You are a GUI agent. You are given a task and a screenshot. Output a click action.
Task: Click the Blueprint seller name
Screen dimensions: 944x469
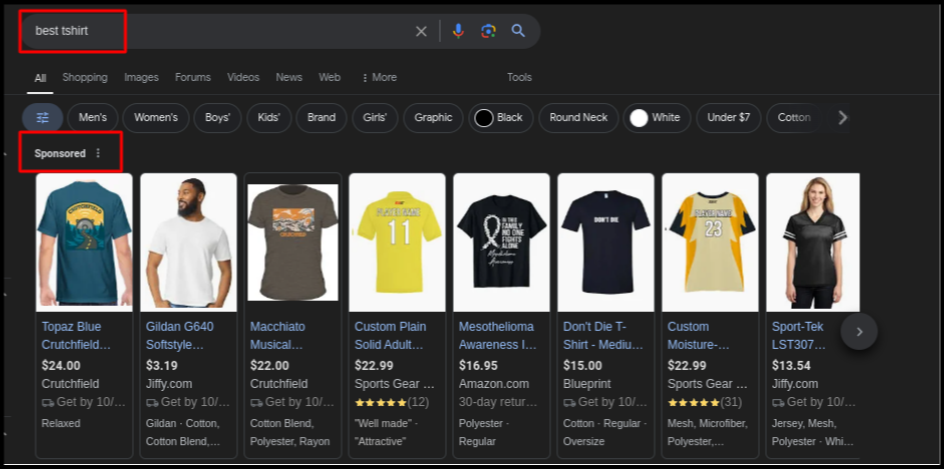586,384
